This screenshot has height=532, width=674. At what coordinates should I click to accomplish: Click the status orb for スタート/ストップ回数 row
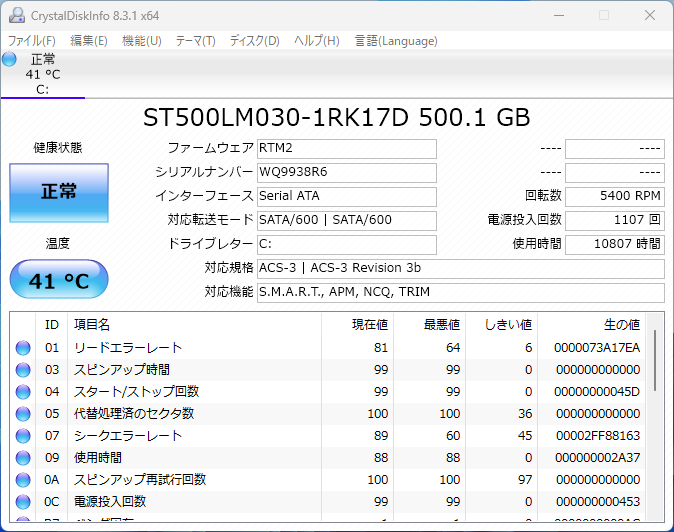(23, 392)
